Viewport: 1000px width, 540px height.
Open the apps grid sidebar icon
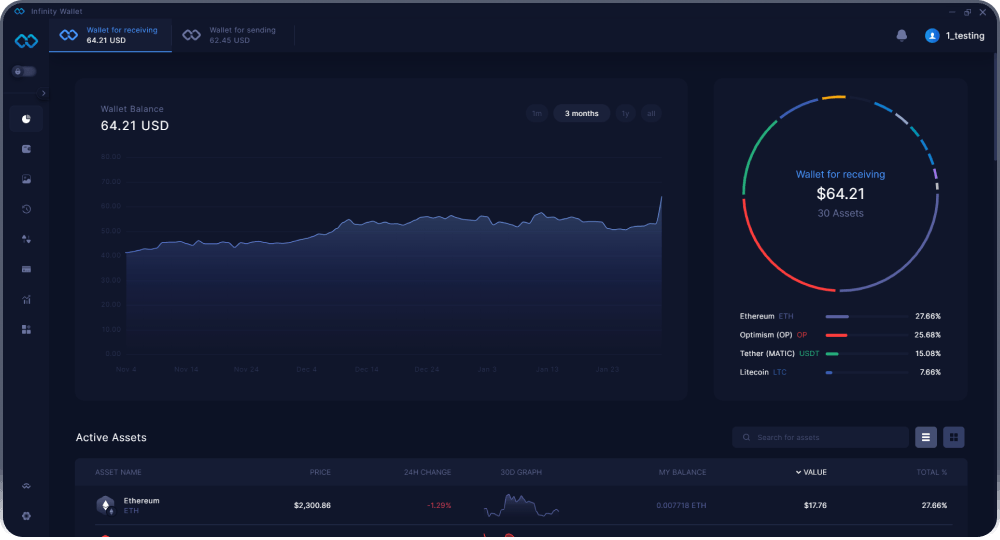pyautogui.click(x=26, y=330)
